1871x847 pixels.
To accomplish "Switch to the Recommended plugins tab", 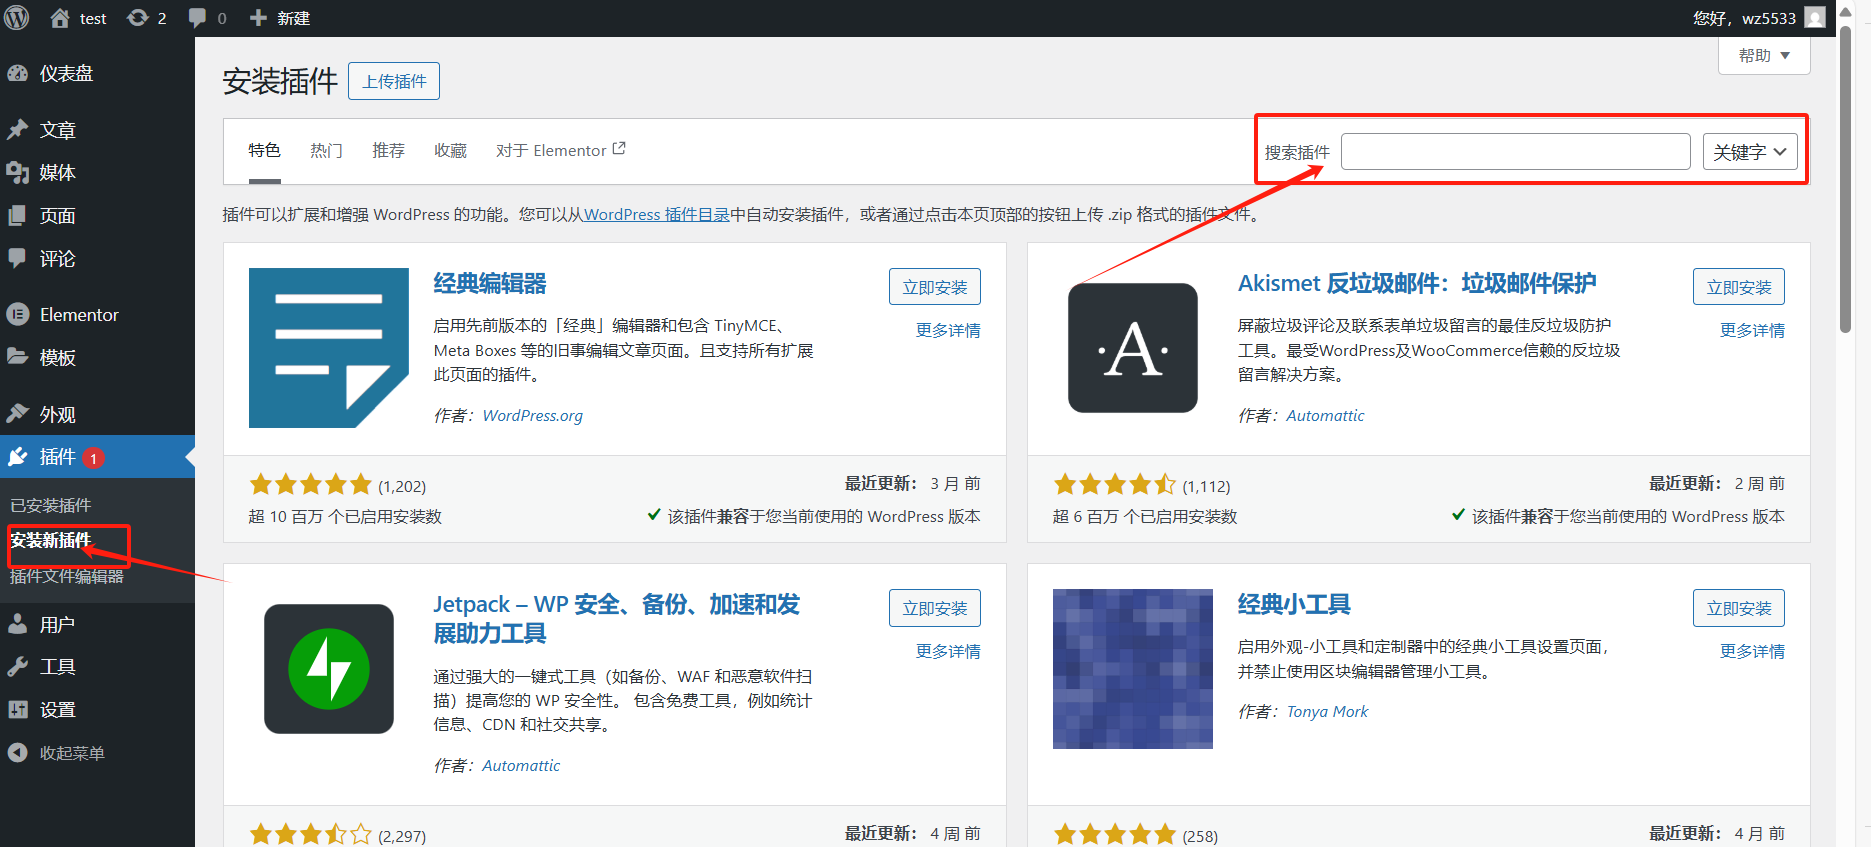I will 388,151.
